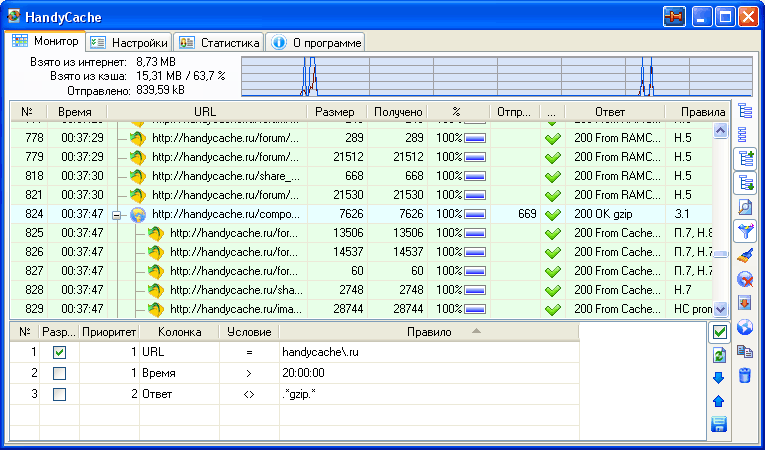The height and width of the screenshot is (450, 765).
Task: Open the Настройки tab
Action: point(129,42)
